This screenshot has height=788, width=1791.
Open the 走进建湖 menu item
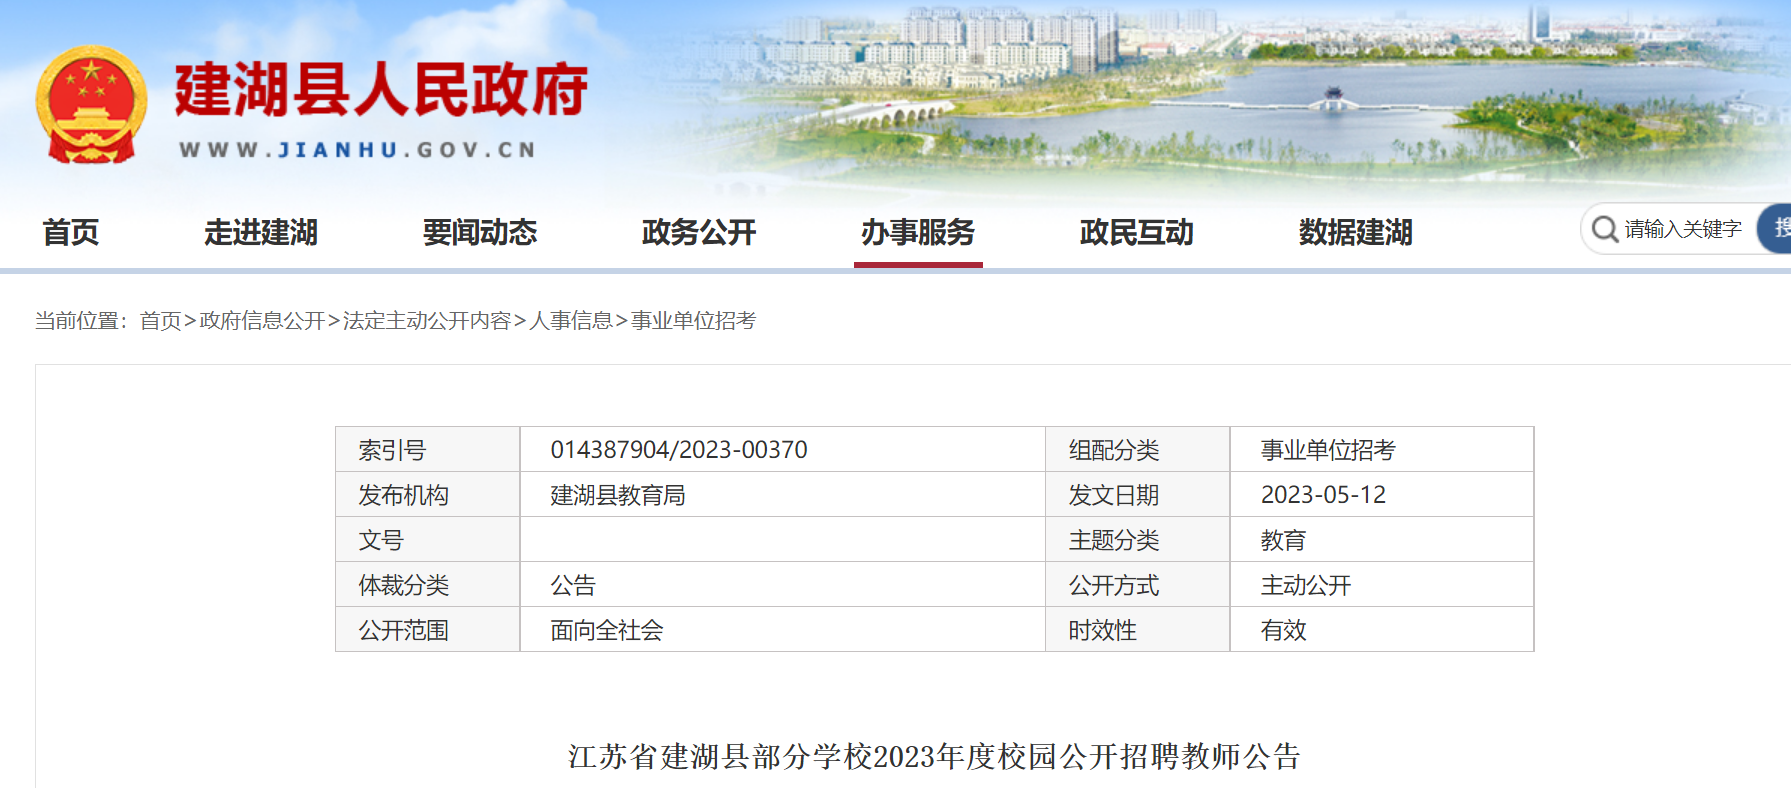tap(261, 233)
